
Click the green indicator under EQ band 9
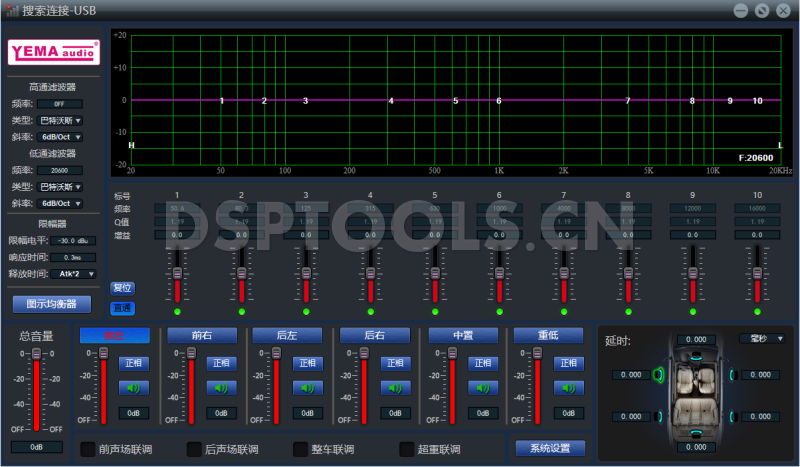[x=693, y=311]
